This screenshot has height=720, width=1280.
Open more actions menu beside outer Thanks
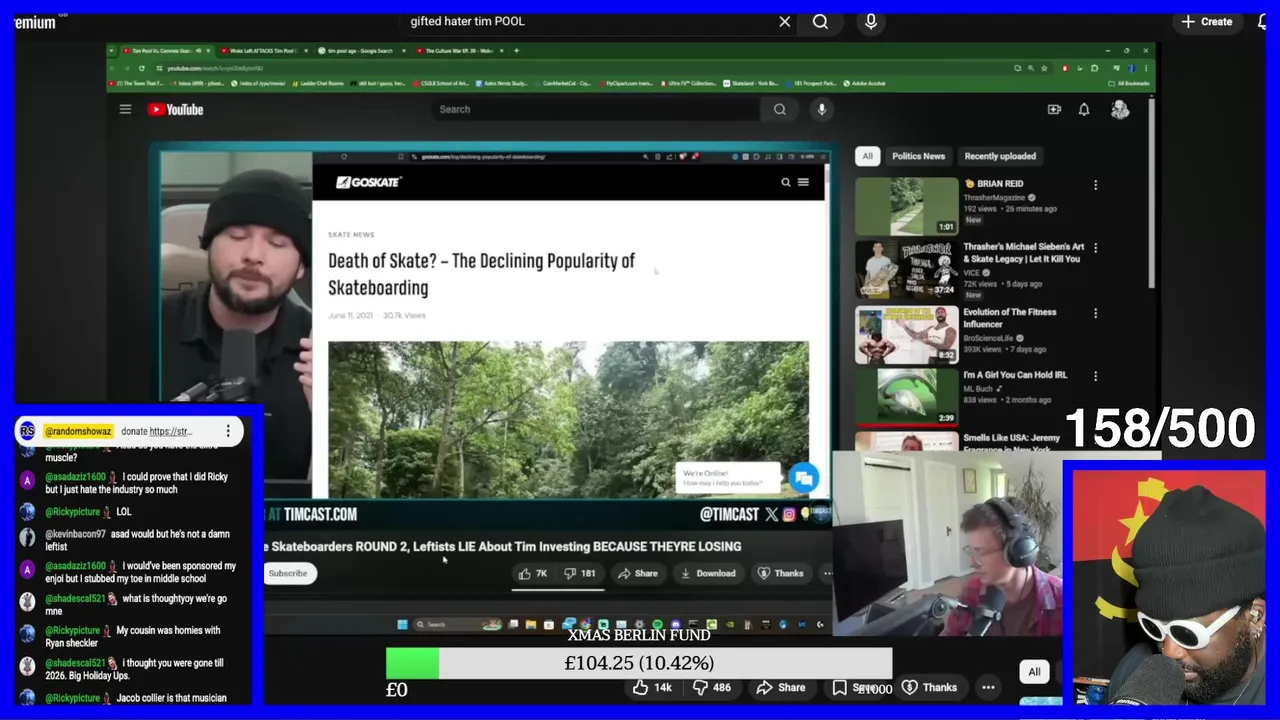point(988,687)
